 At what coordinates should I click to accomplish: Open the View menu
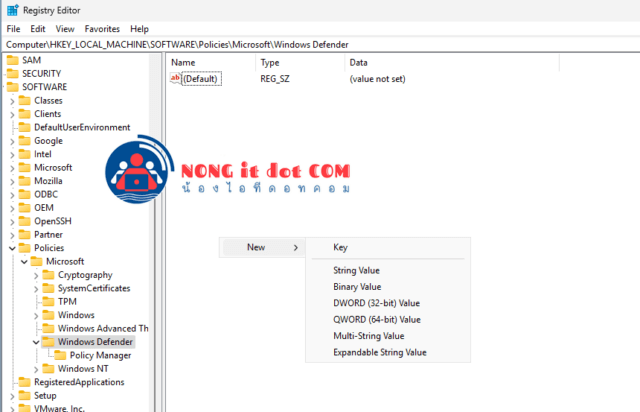coord(65,29)
